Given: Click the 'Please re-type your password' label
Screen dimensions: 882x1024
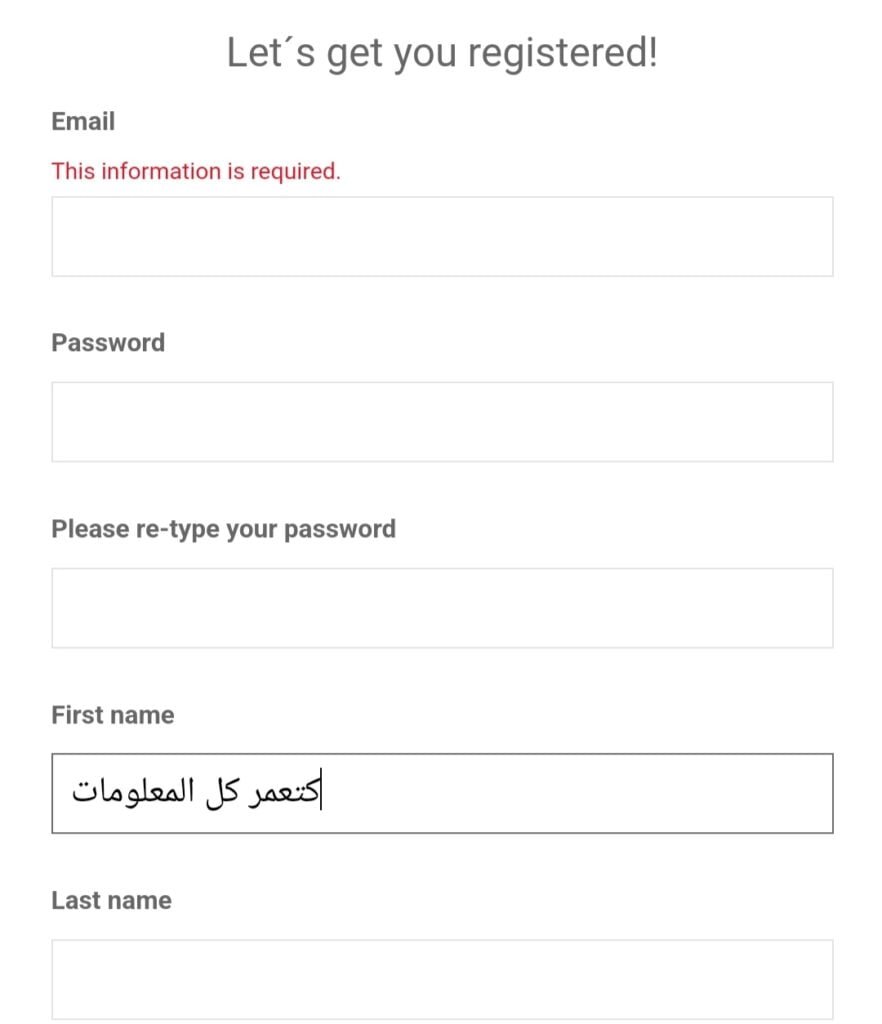Looking at the screenshot, I should coord(223,529).
